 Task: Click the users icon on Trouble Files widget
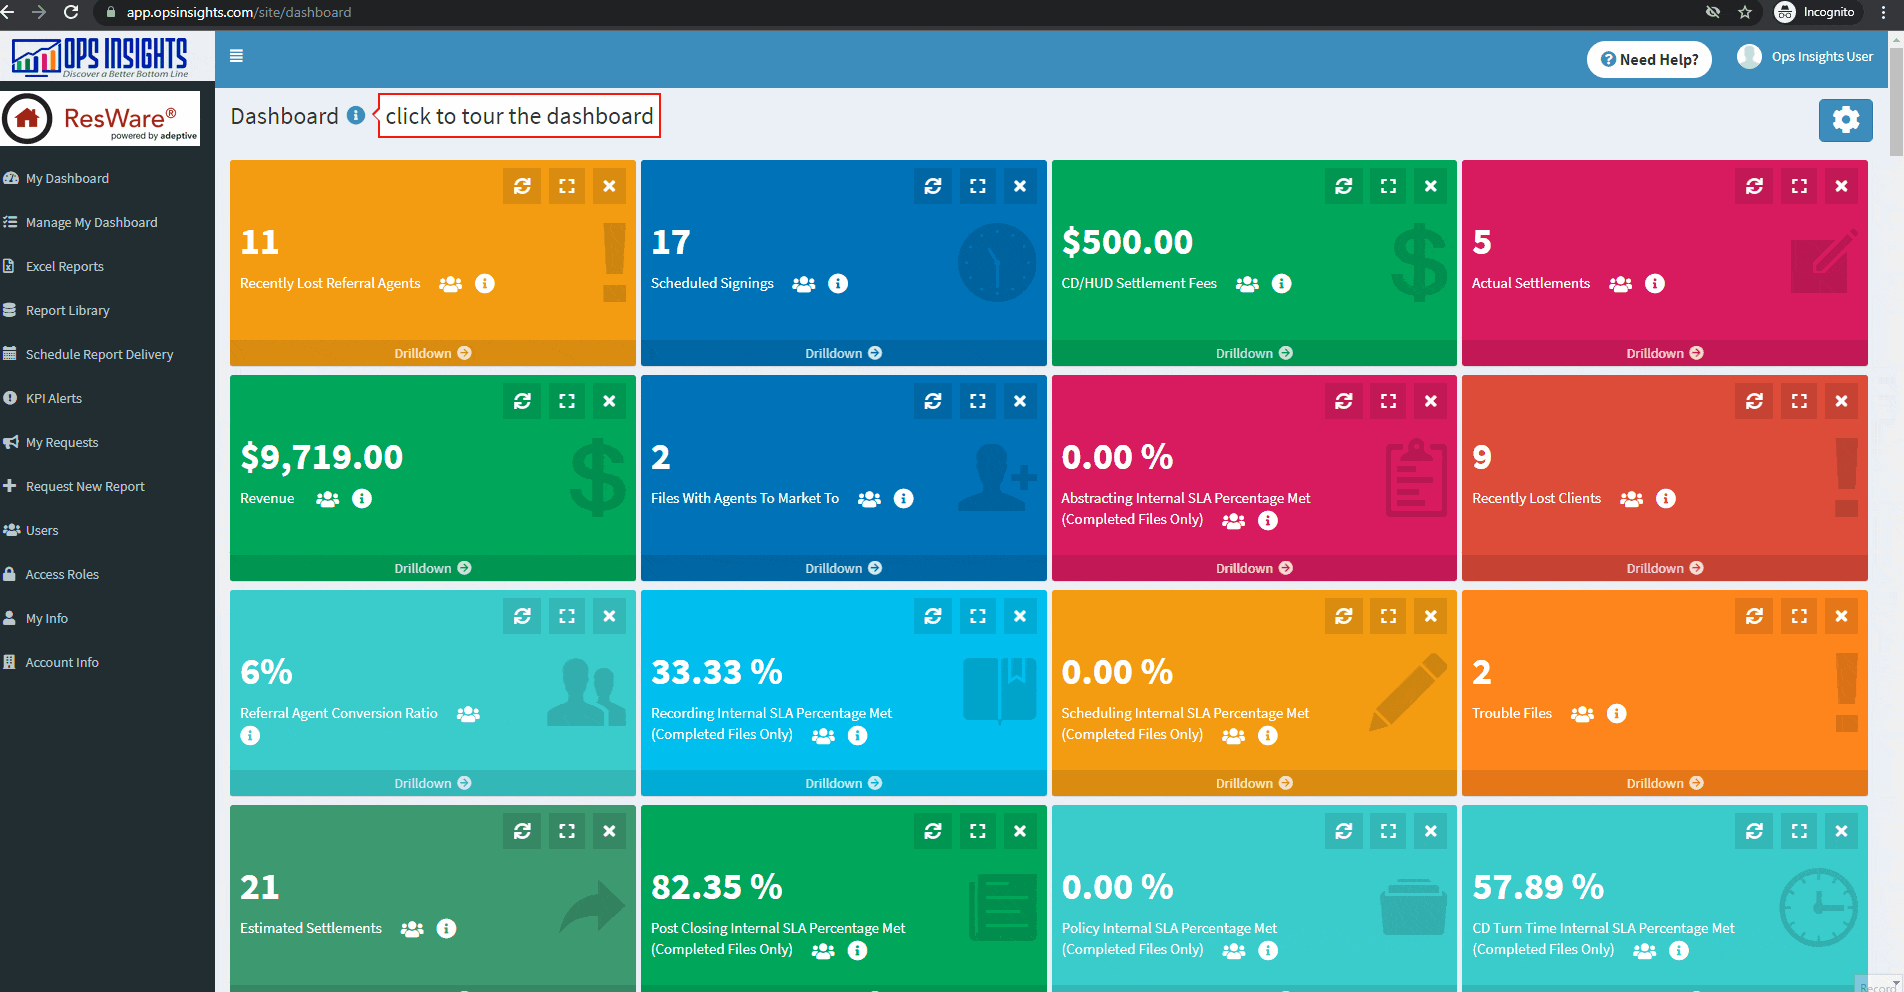click(1581, 713)
